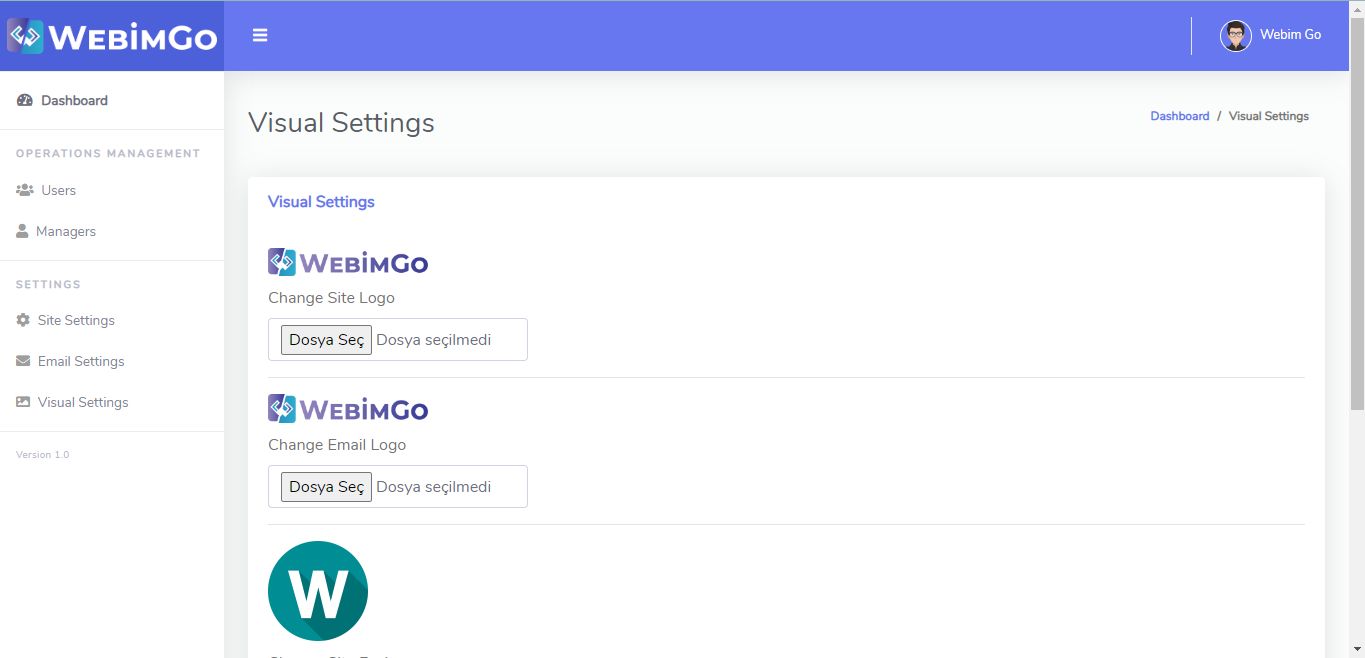The height and width of the screenshot is (658, 1365).
Task: Click Dosya Seç for site logo
Action: coord(326,340)
